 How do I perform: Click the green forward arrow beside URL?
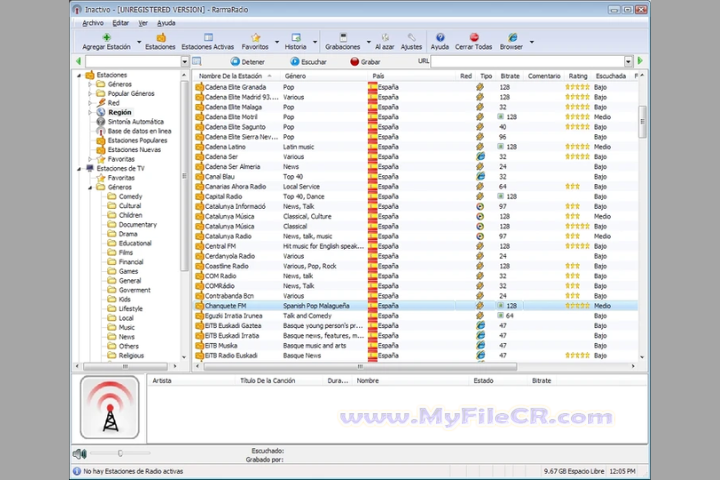click(641, 61)
